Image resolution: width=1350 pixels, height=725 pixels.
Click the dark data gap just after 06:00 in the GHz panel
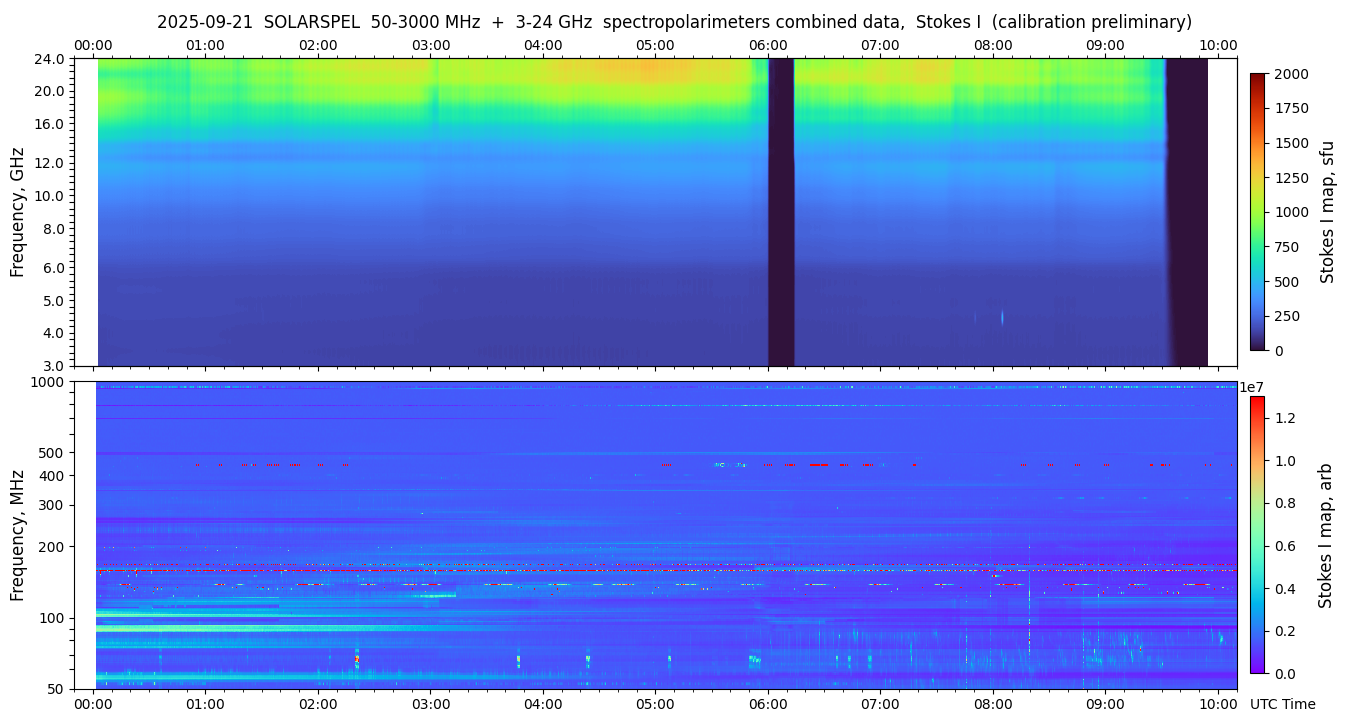[781, 212]
